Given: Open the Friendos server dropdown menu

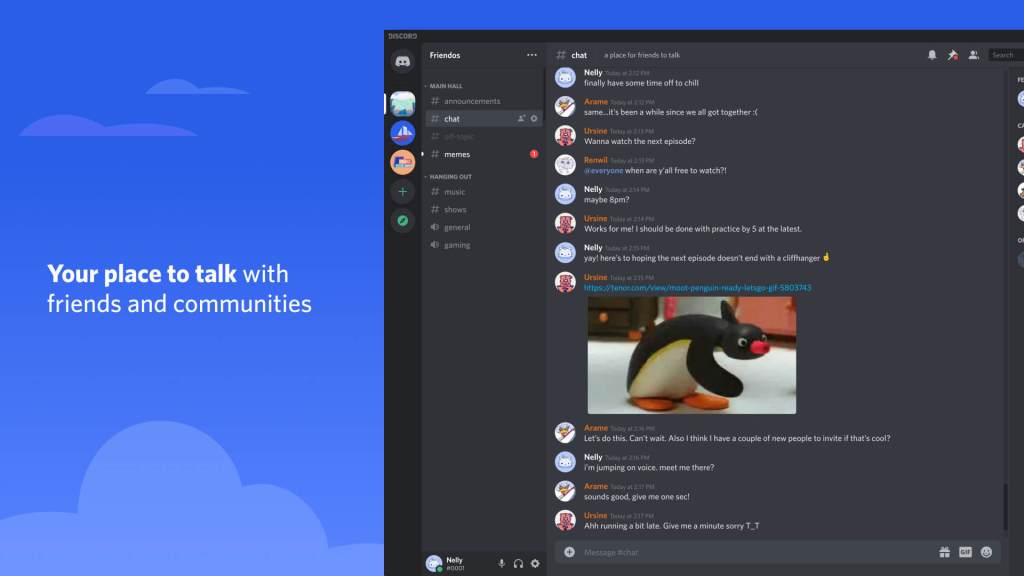Looking at the screenshot, I should tap(533, 55).
